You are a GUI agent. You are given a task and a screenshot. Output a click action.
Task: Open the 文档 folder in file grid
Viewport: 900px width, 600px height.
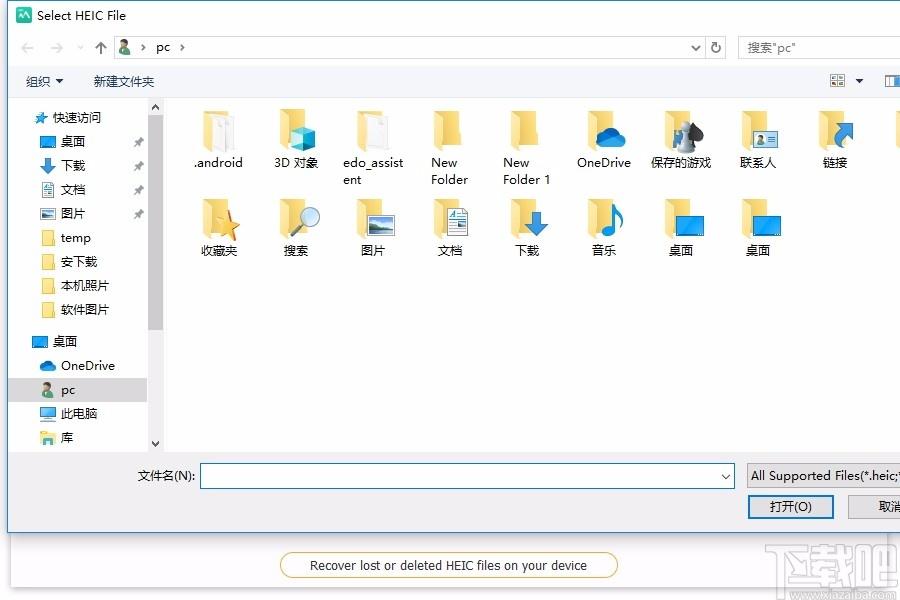[x=450, y=228]
